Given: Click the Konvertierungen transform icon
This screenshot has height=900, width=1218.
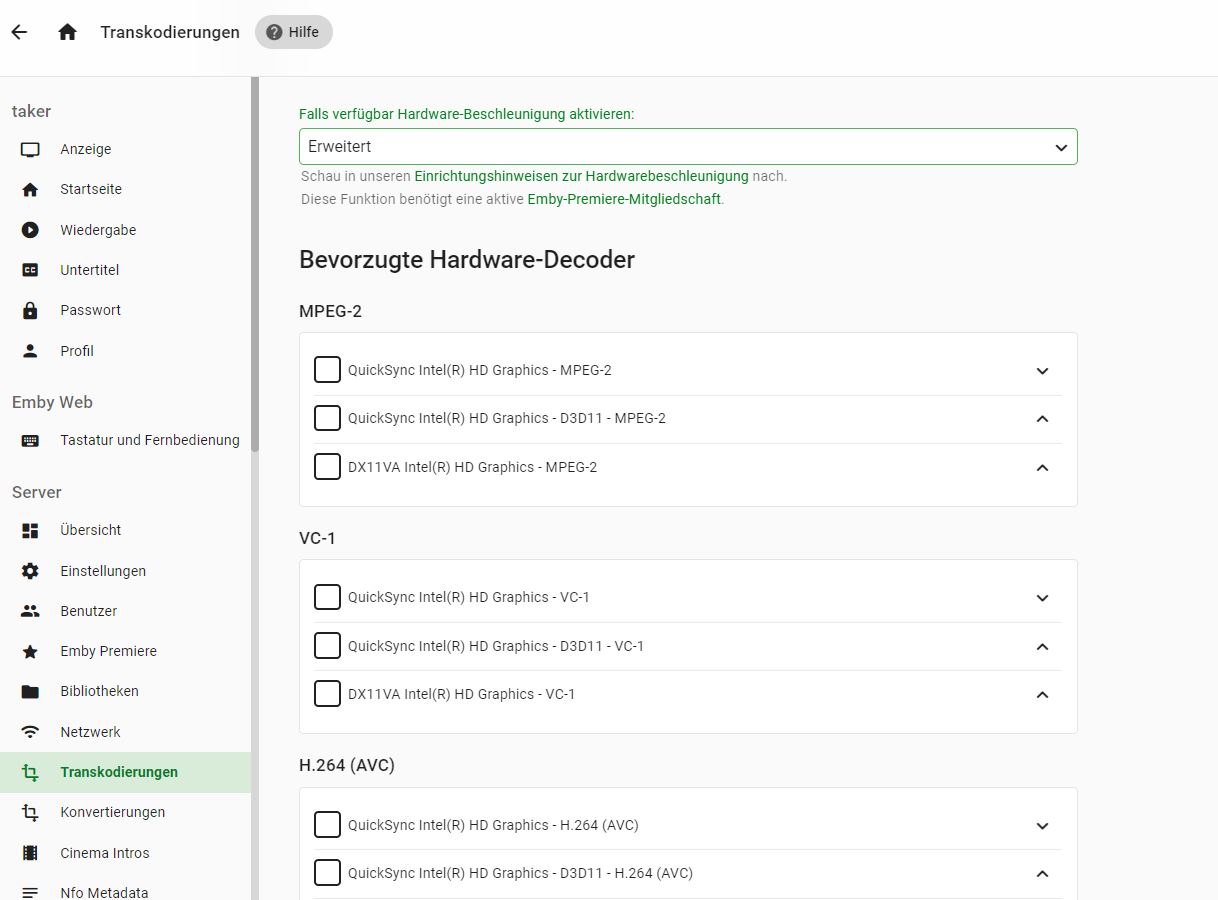Looking at the screenshot, I should [30, 812].
